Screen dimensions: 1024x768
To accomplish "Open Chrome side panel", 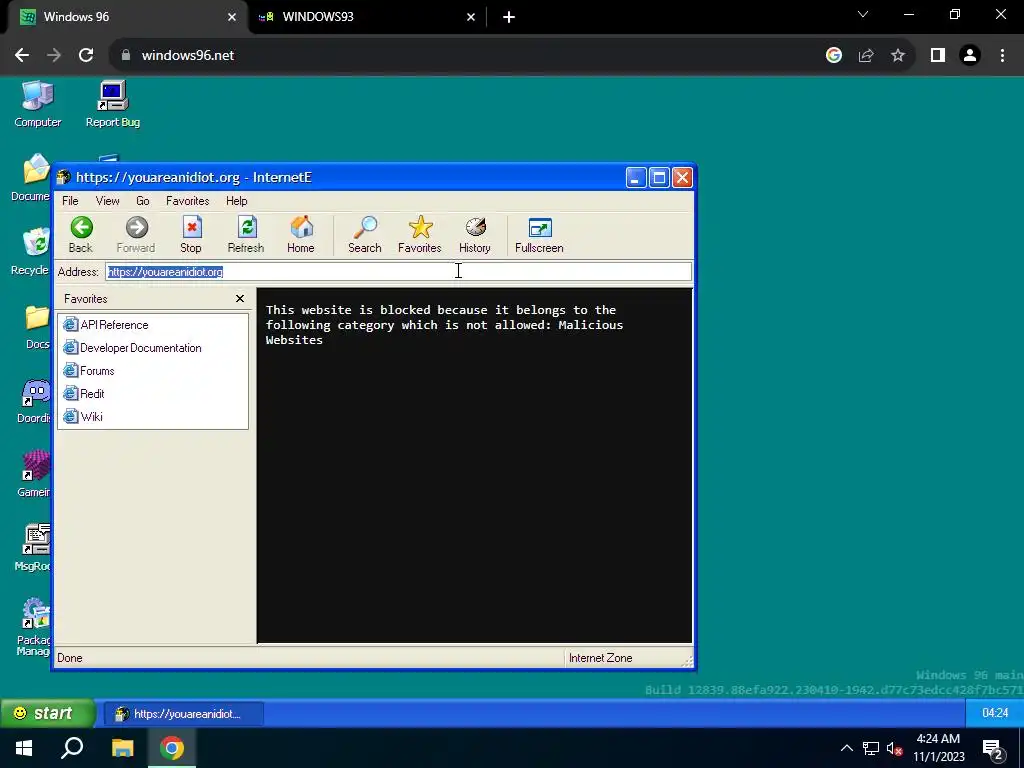I will point(938,55).
